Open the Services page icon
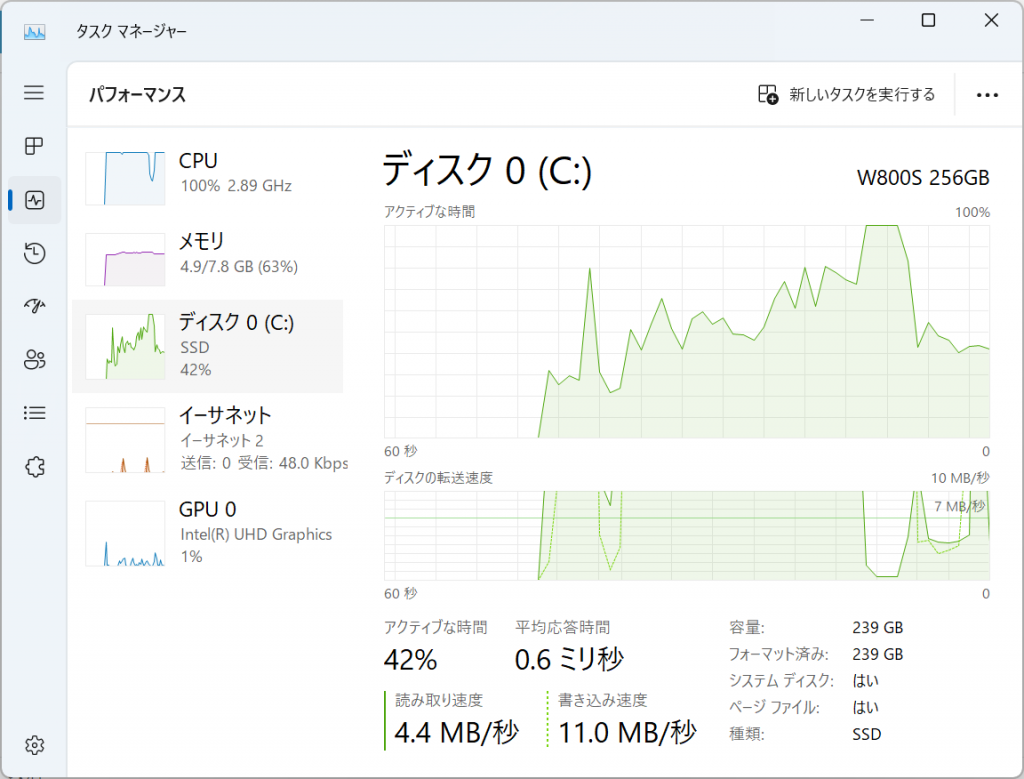Image resolution: width=1024 pixels, height=779 pixels. pyautogui.click(x=35, y=466)
